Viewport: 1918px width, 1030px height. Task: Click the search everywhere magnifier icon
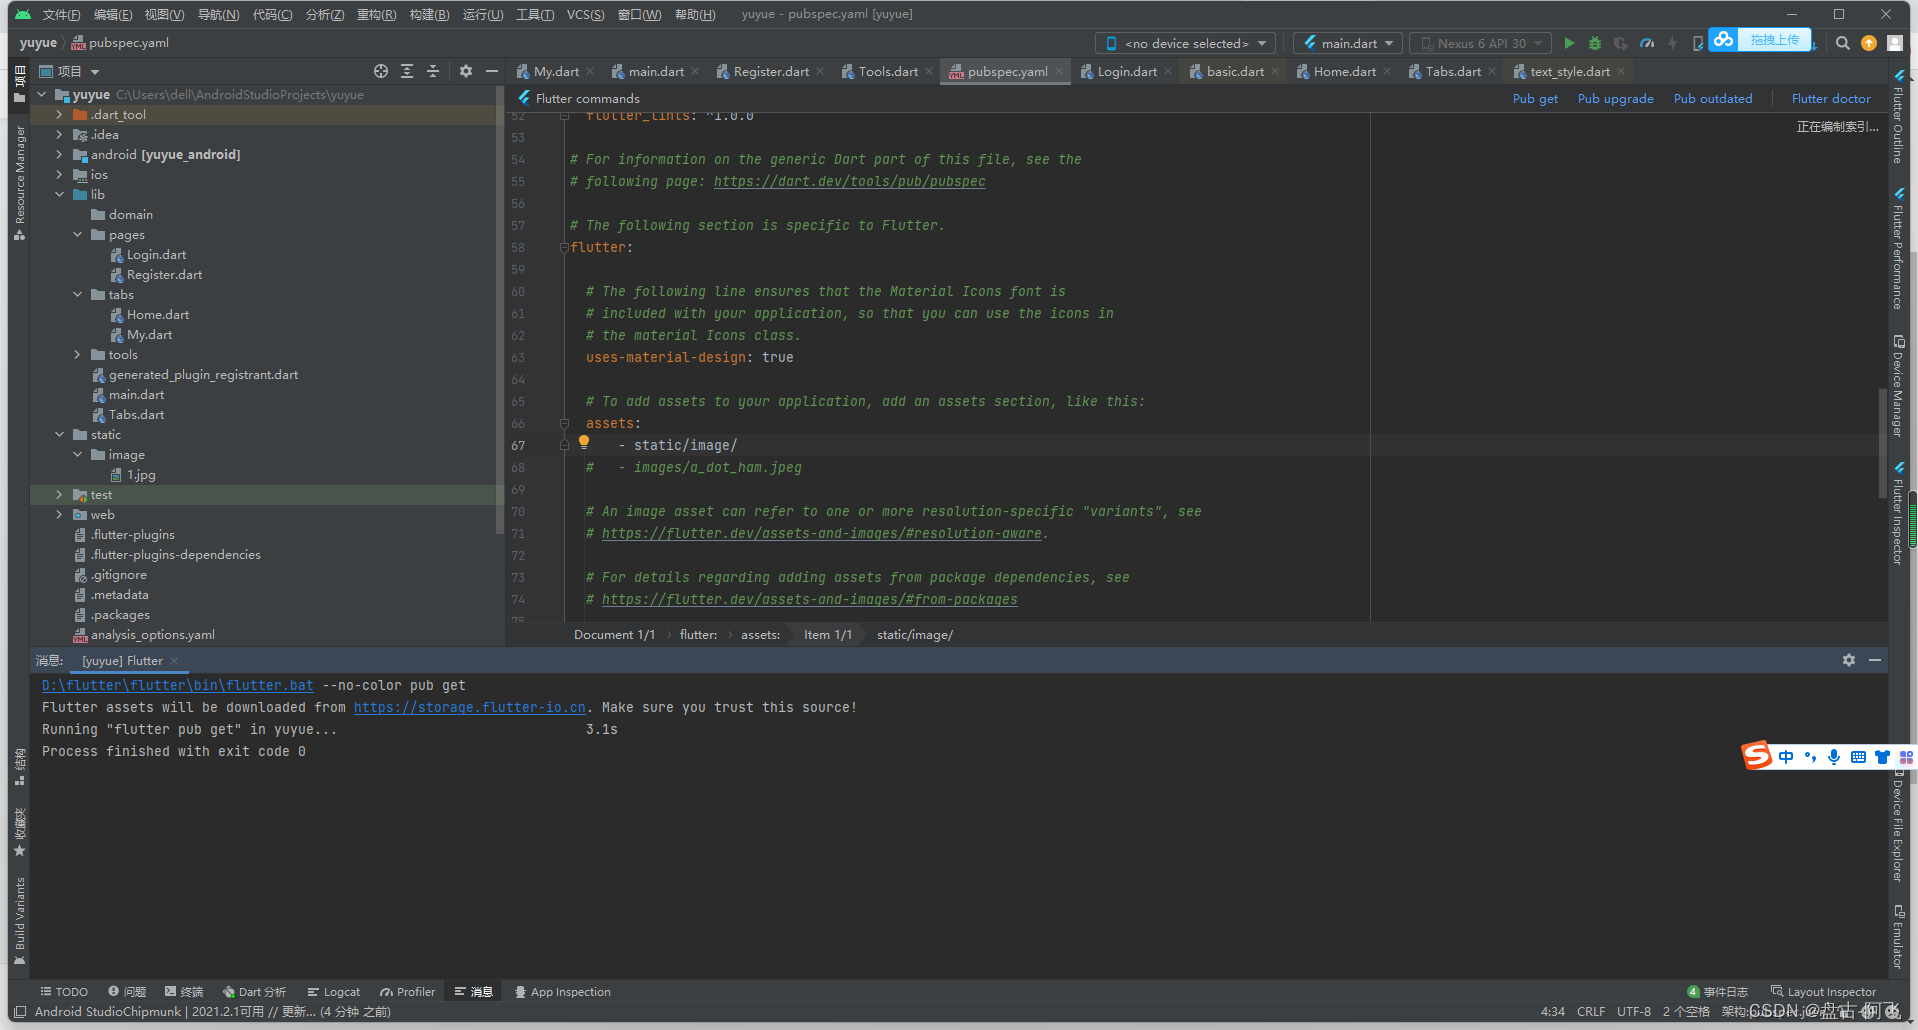pos(1842,43)
